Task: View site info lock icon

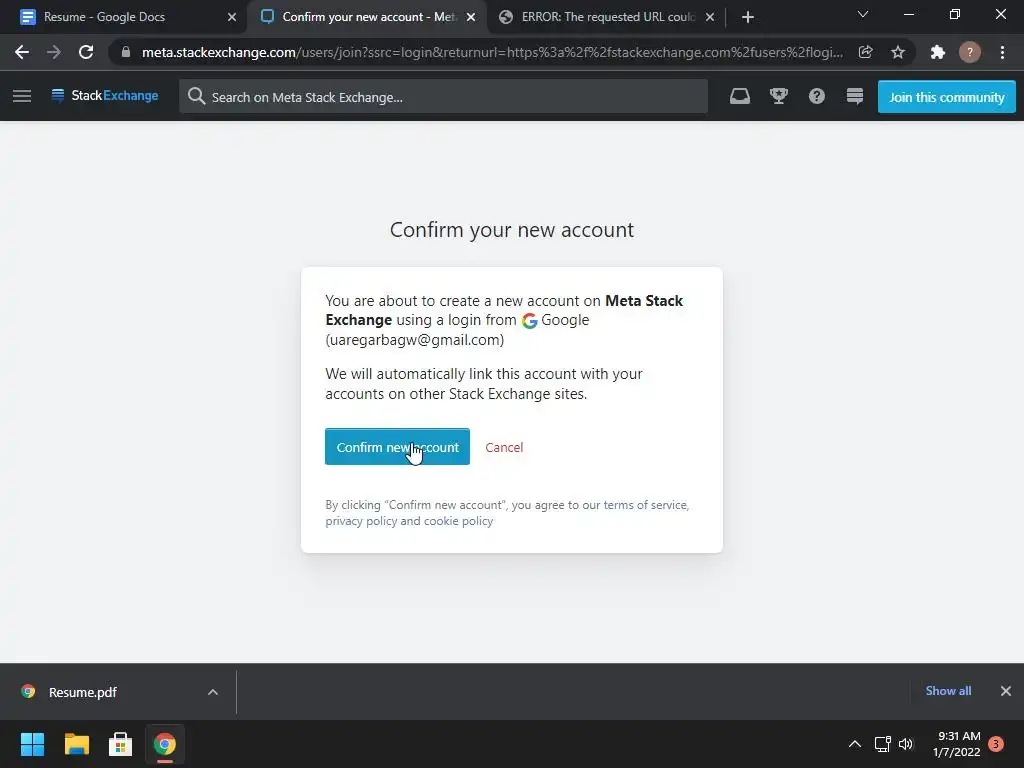Action: point(126,52)
